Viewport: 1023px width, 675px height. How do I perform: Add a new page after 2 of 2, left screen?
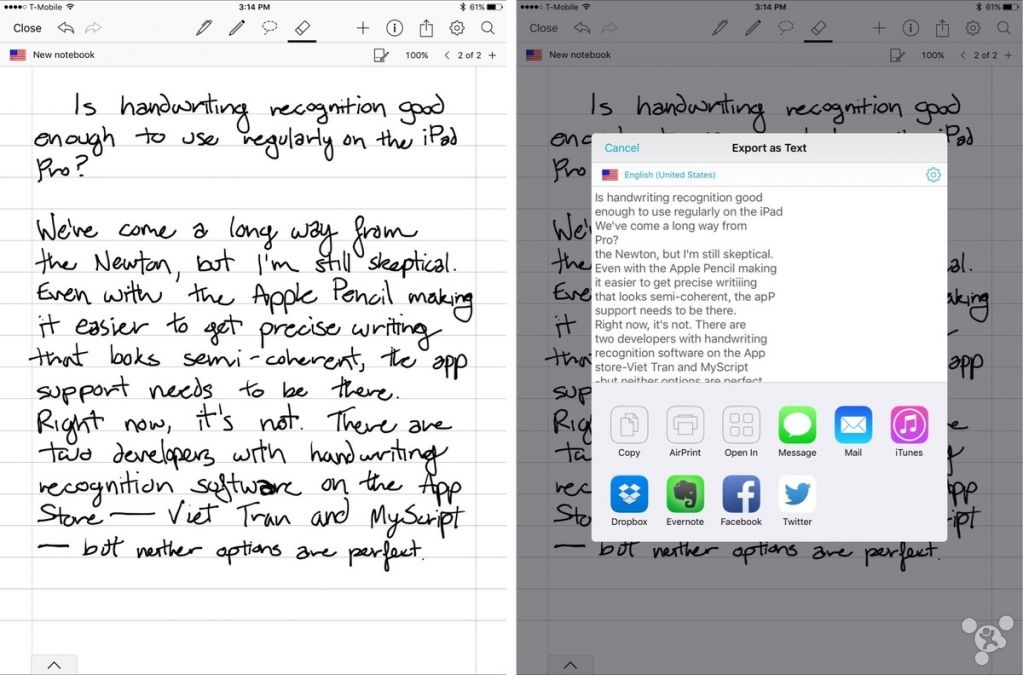[x=493, y=55]
